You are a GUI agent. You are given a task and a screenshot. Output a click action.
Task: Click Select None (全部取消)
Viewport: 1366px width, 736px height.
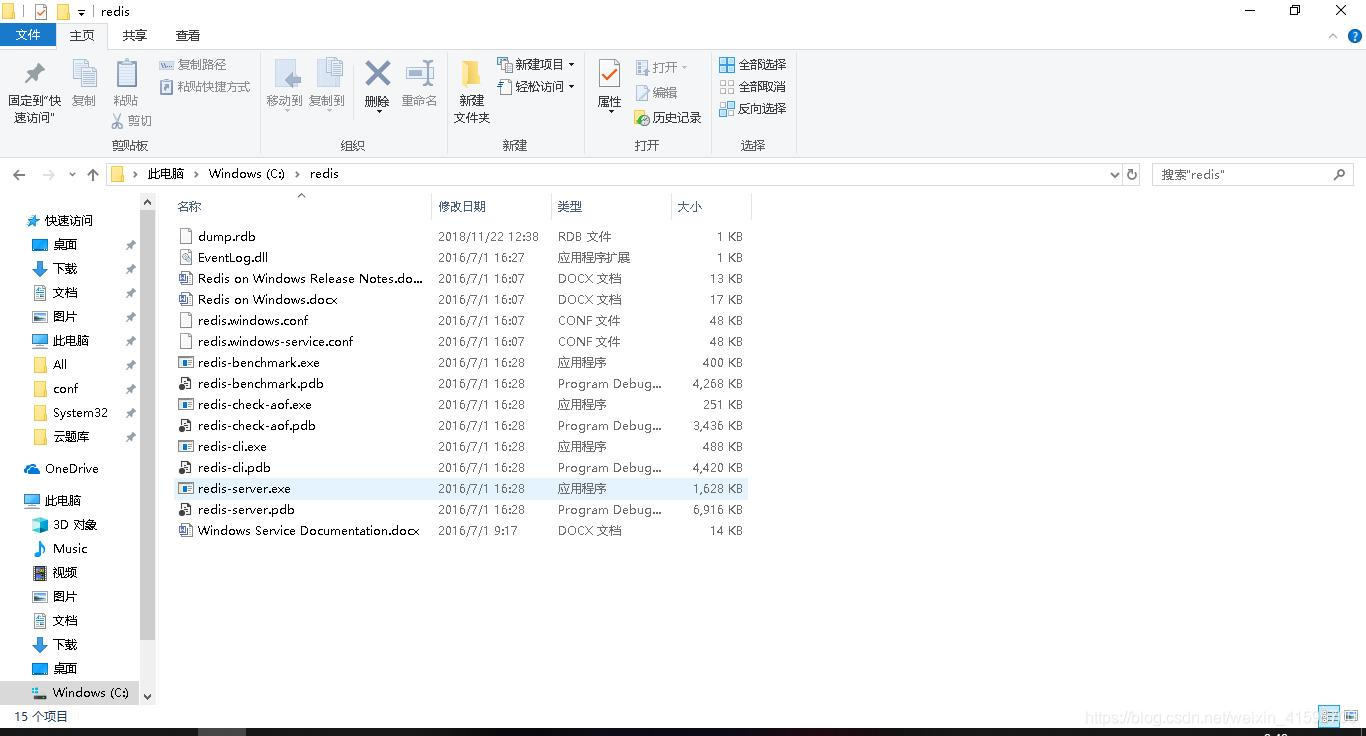pyautogui.click(x=753, y=87)
